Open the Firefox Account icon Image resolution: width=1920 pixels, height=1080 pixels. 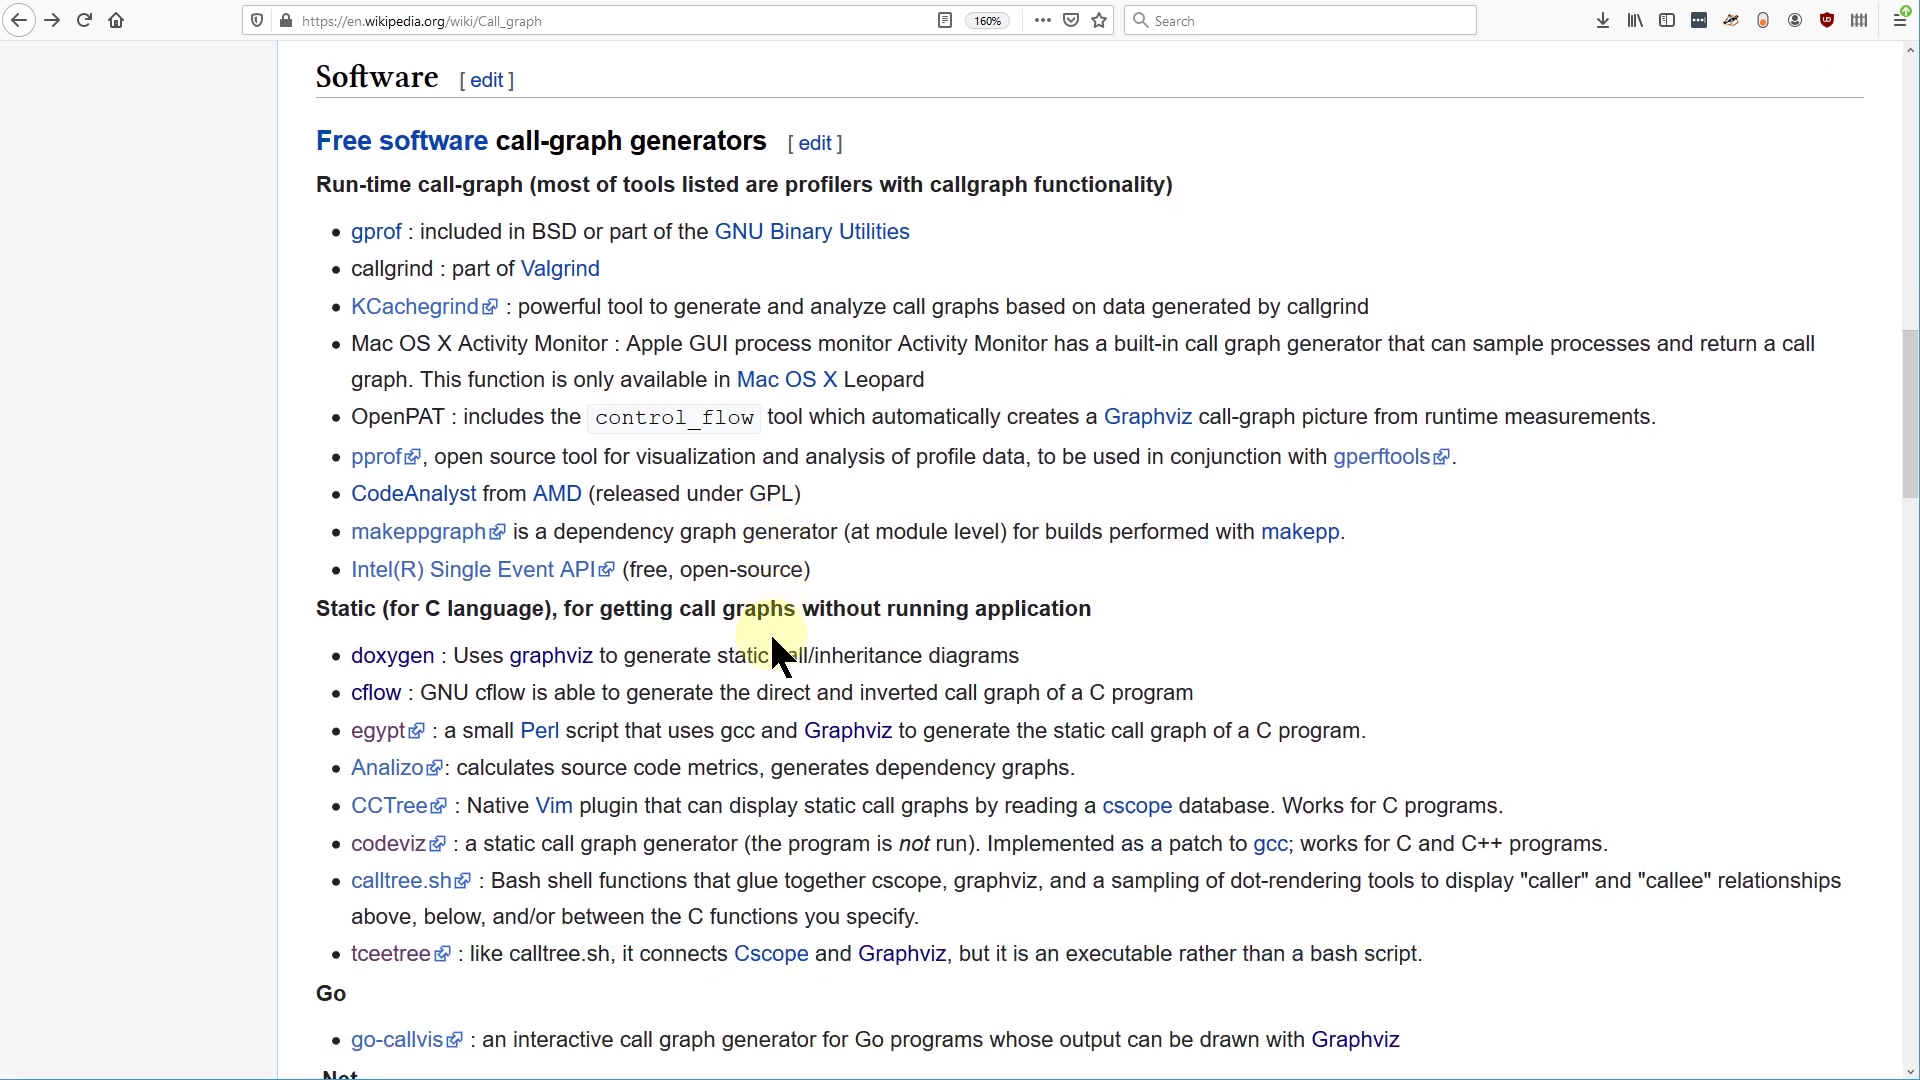[x=1795, y=20]
